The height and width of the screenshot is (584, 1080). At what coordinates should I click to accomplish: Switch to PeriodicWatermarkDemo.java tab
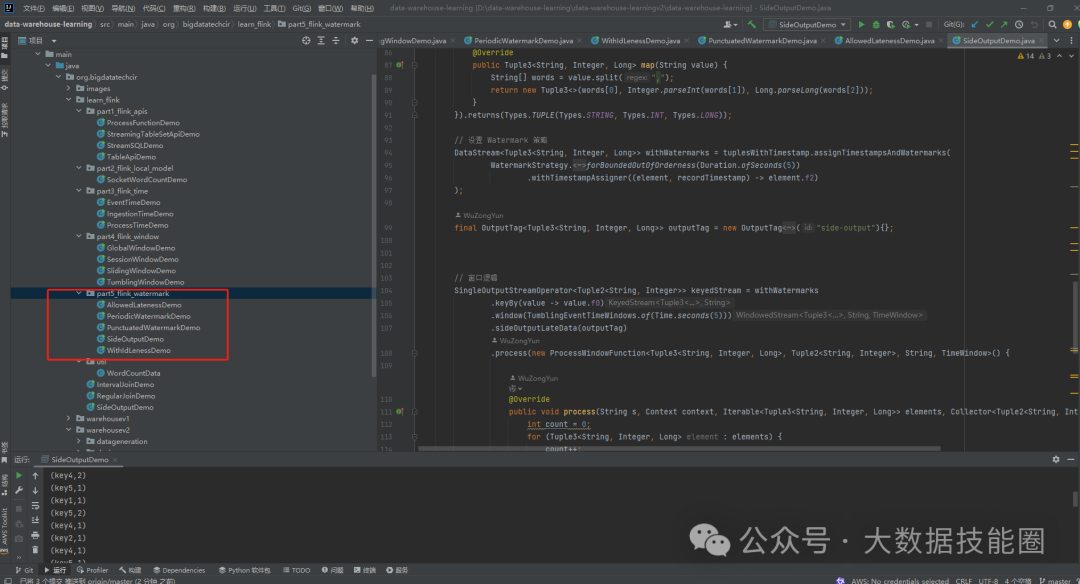click(x=523, y=41)
